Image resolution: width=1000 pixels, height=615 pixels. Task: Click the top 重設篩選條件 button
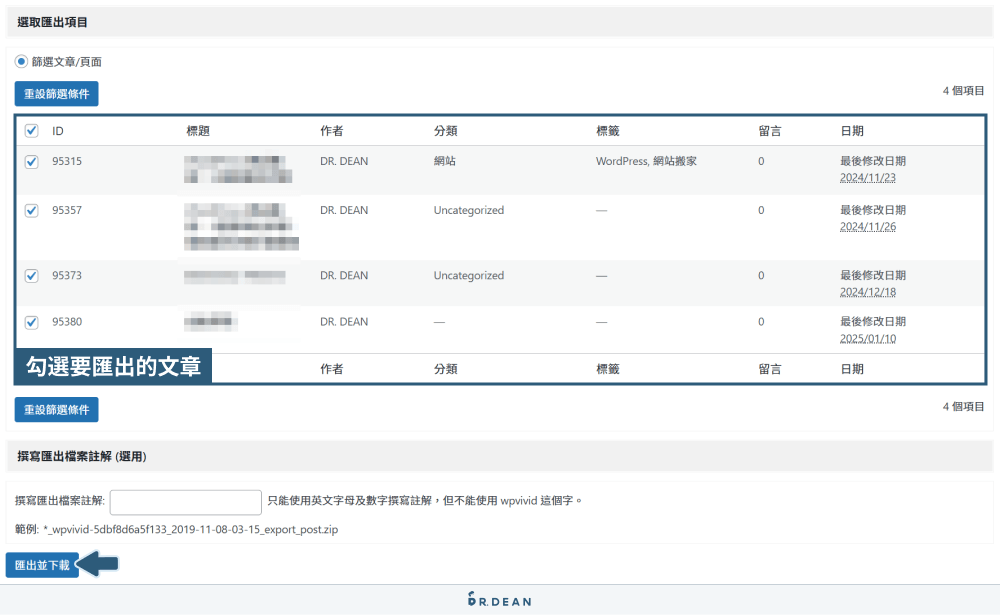(x=56, y=93)
